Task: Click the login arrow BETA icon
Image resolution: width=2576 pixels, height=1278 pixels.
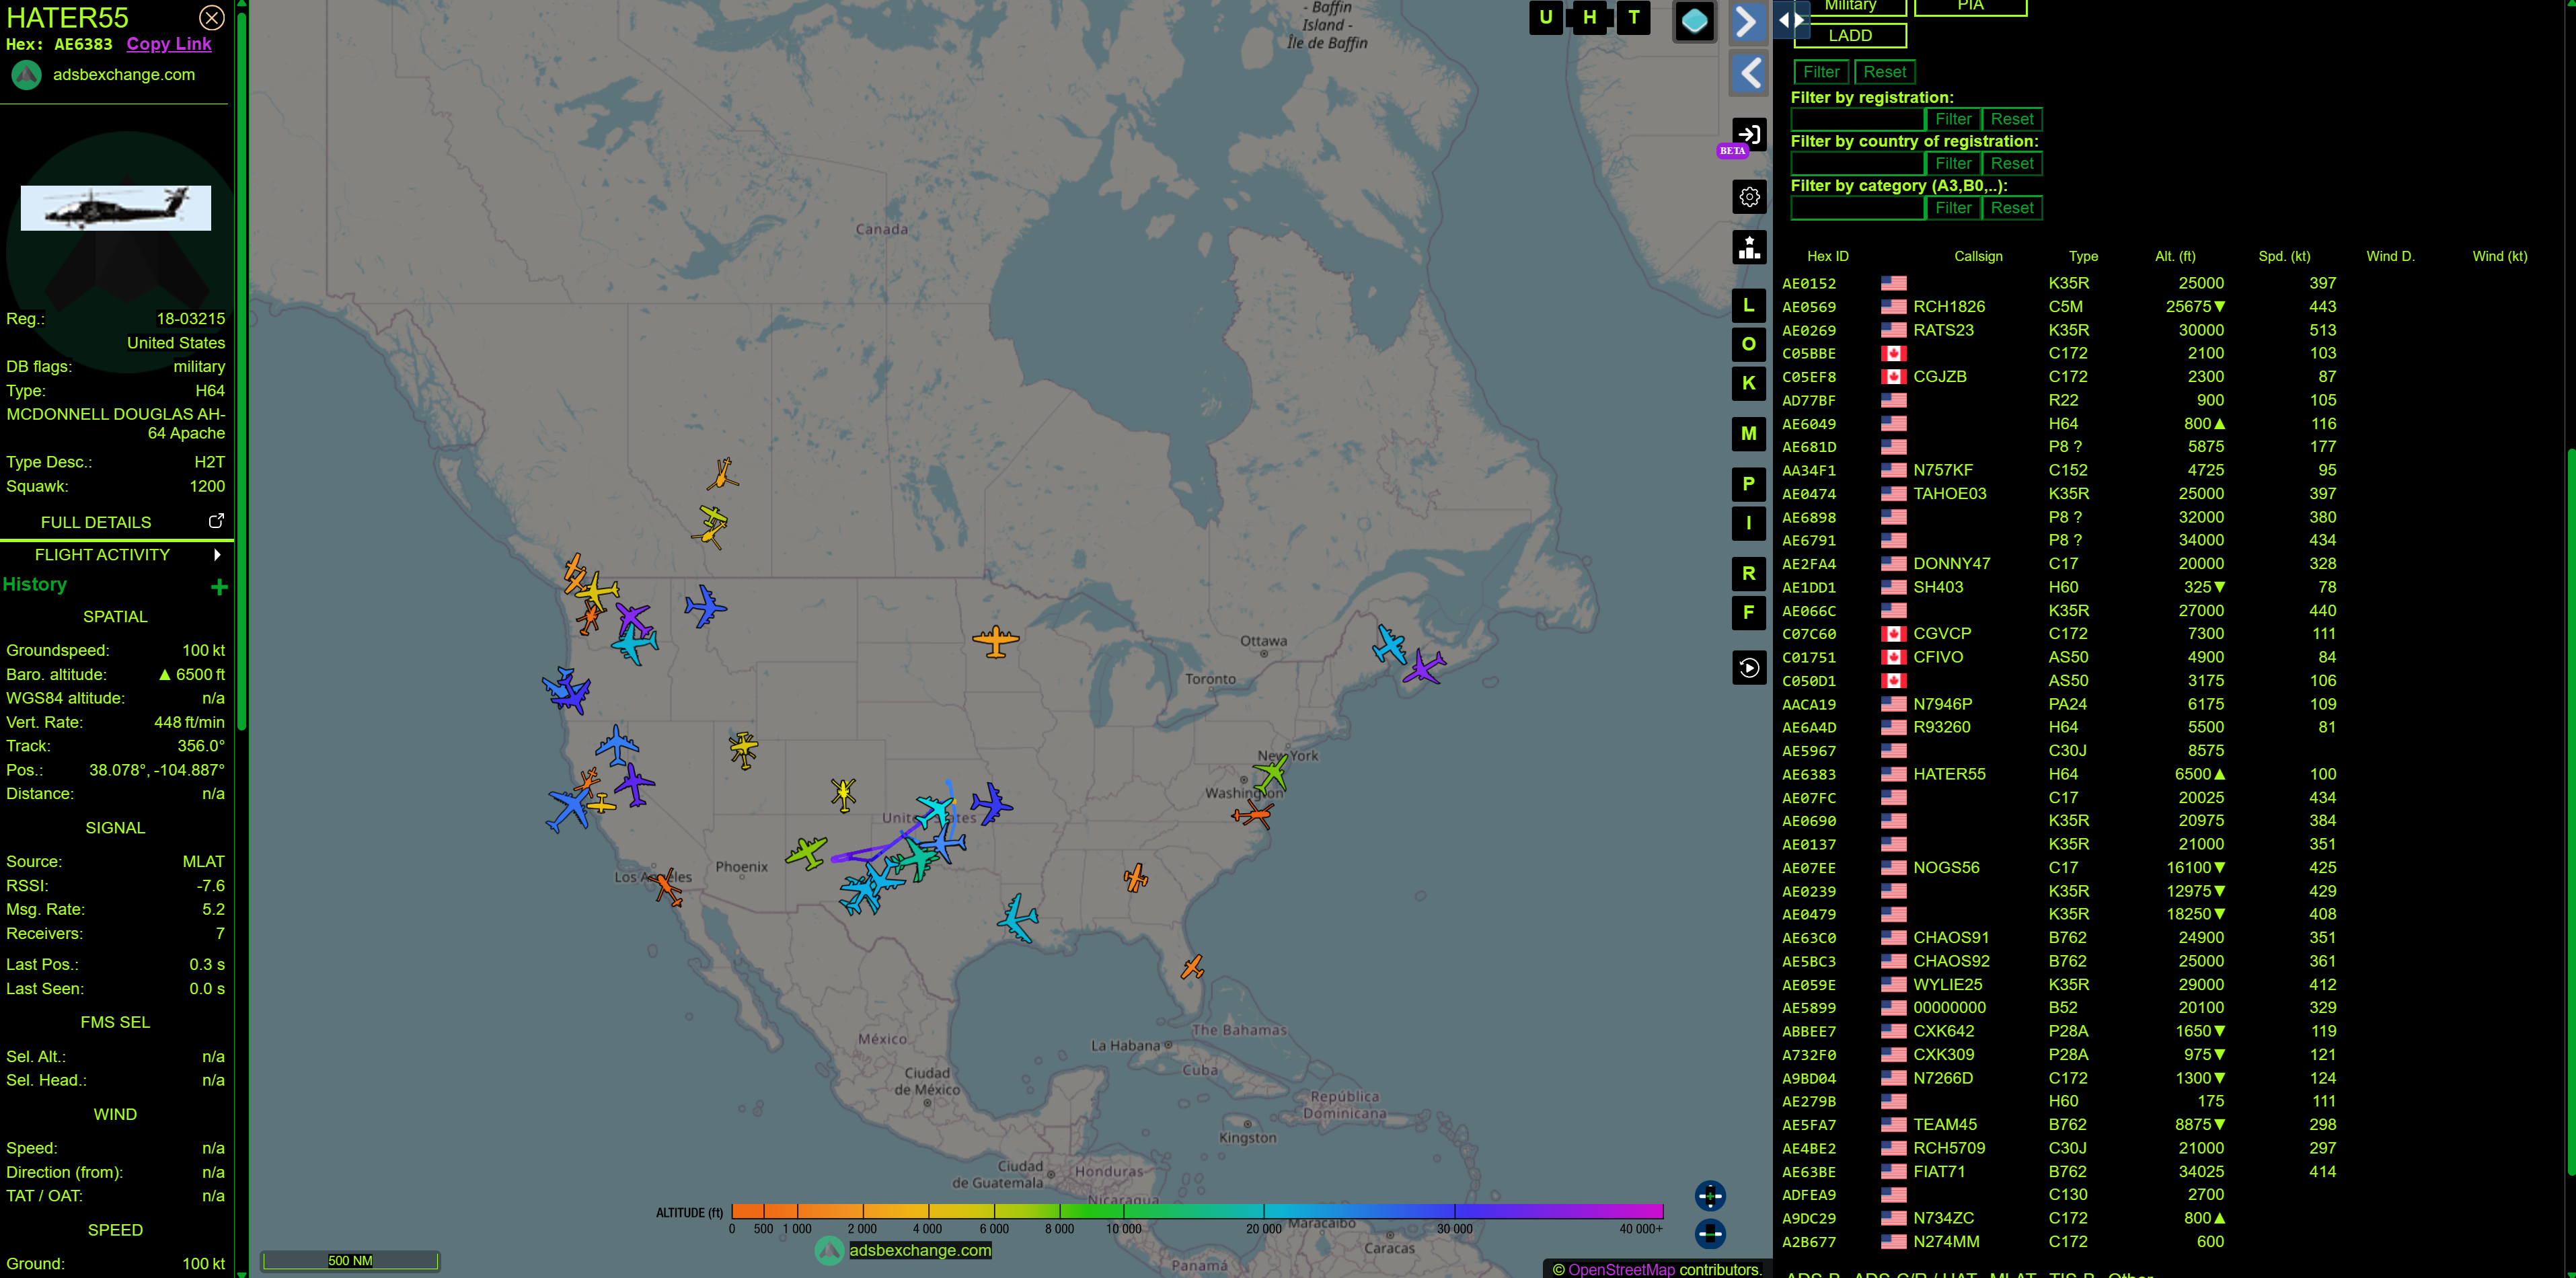Action: [x=1749, y=134]
